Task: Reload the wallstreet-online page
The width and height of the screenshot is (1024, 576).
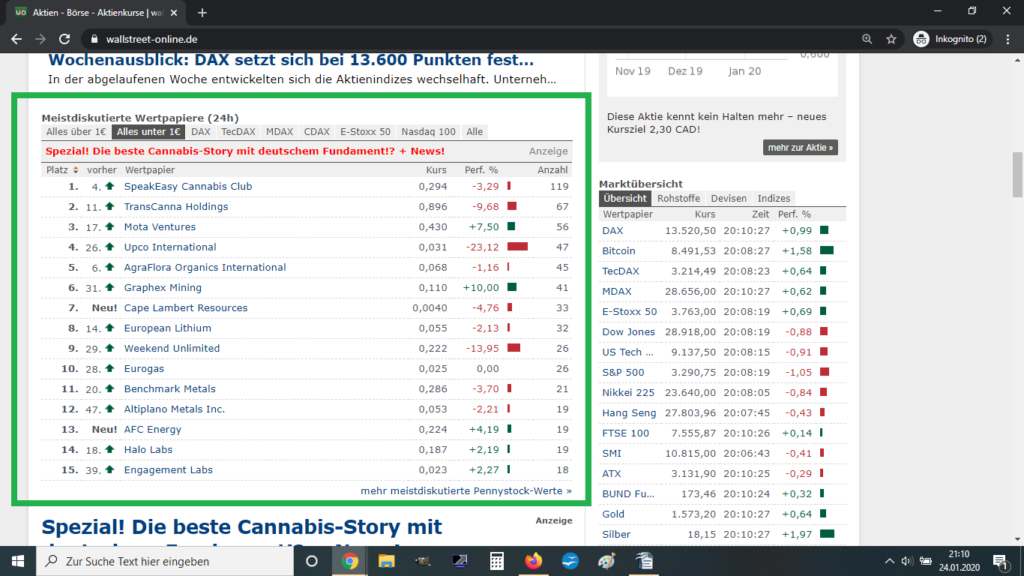Action: click(x=64, y=39)
